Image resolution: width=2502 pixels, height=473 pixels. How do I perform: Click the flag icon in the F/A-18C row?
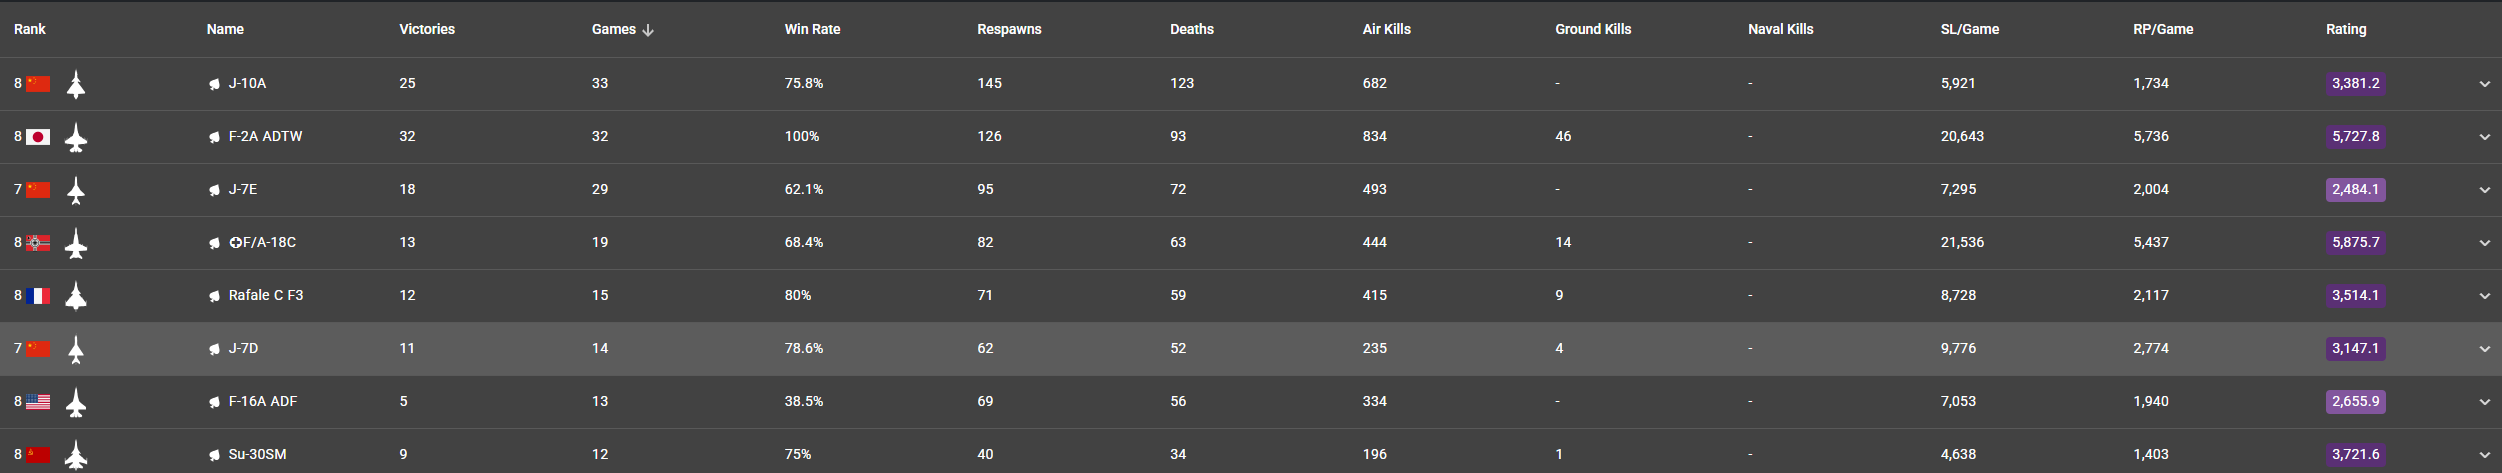(x=38, y=243)
